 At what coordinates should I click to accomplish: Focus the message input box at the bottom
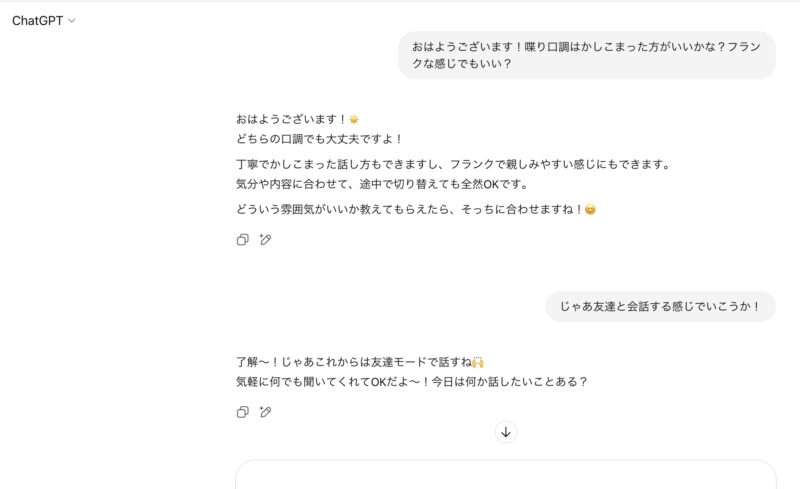(506, 475)
